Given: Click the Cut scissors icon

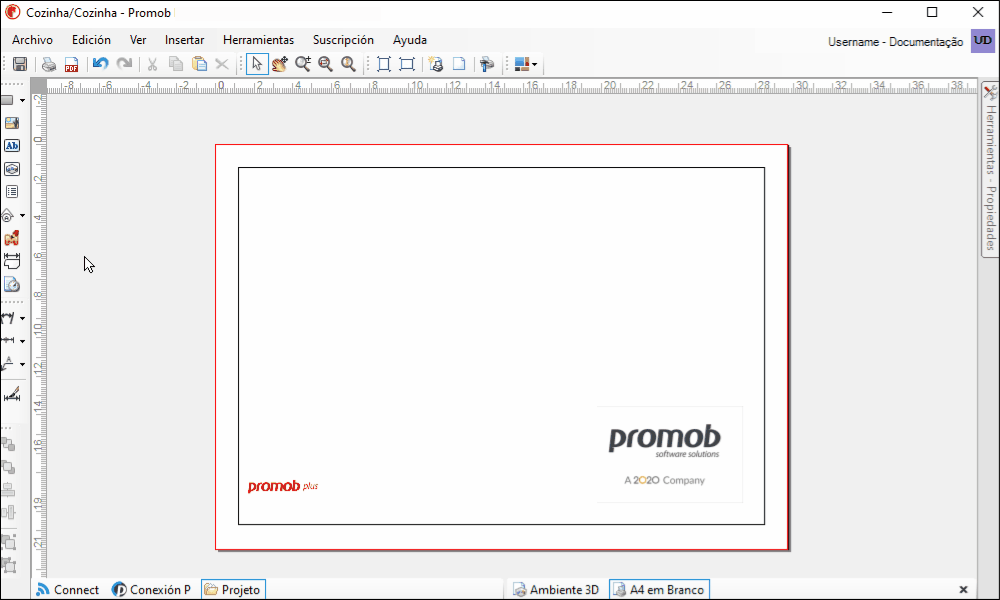Looking at the screenshot, I should point(152,64).
